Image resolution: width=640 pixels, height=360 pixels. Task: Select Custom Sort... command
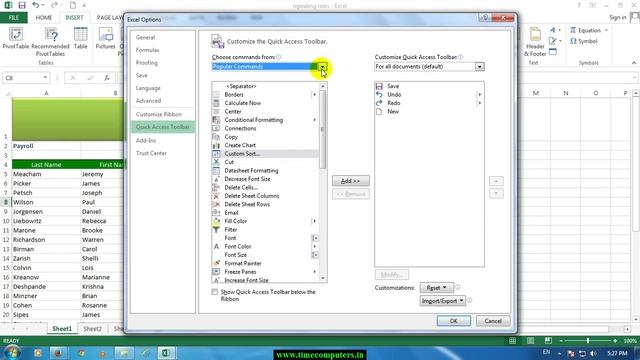pos(265,154)
